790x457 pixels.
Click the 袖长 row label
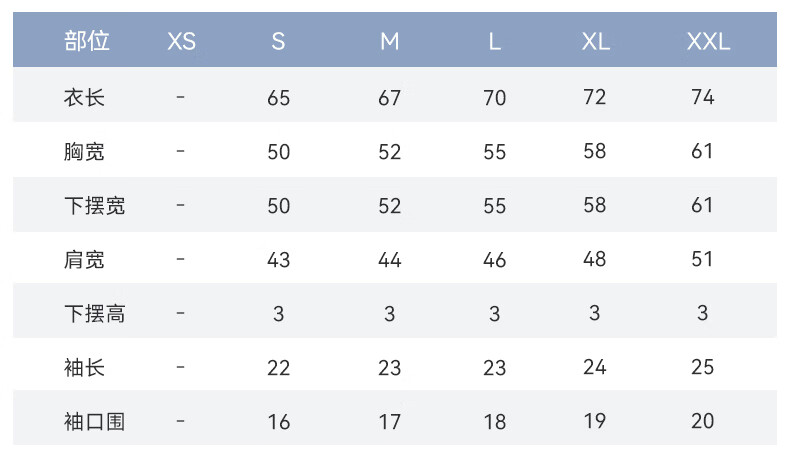pos(84,367)
